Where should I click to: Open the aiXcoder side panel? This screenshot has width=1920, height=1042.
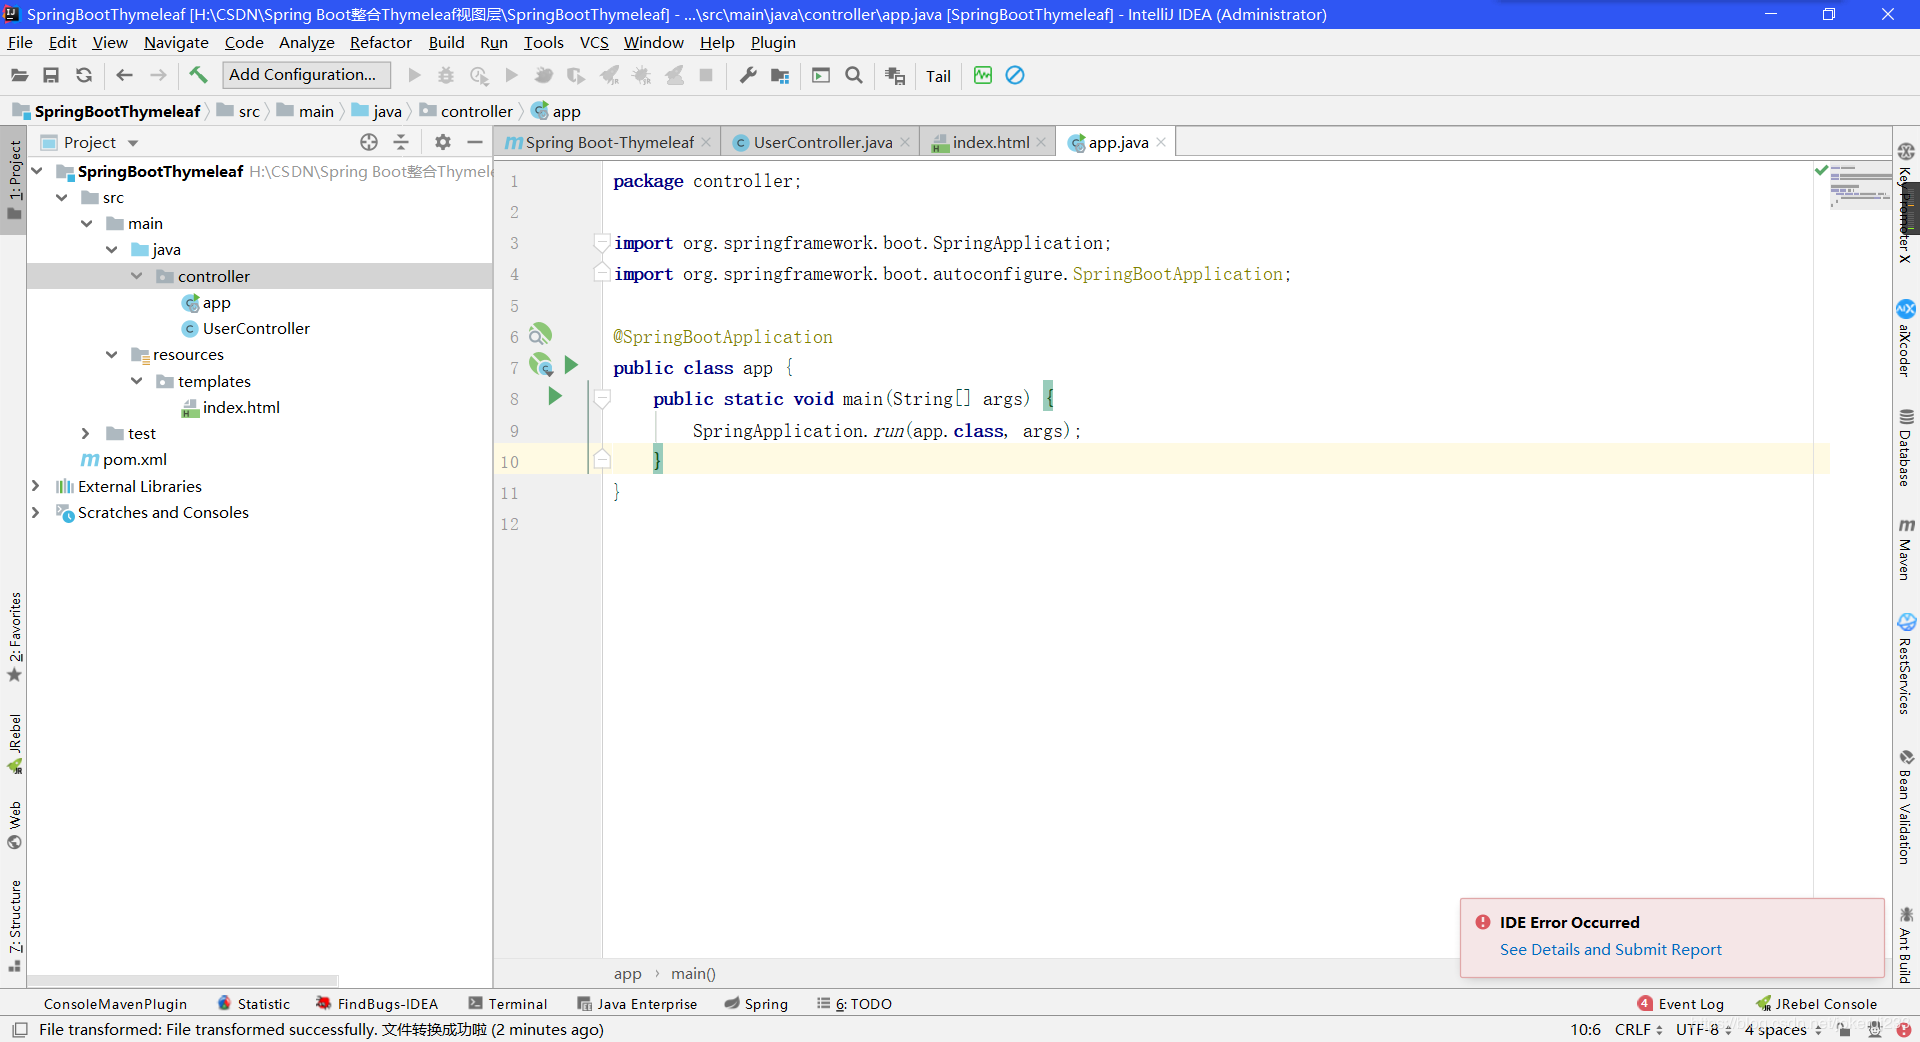(x=1906, y=338)
